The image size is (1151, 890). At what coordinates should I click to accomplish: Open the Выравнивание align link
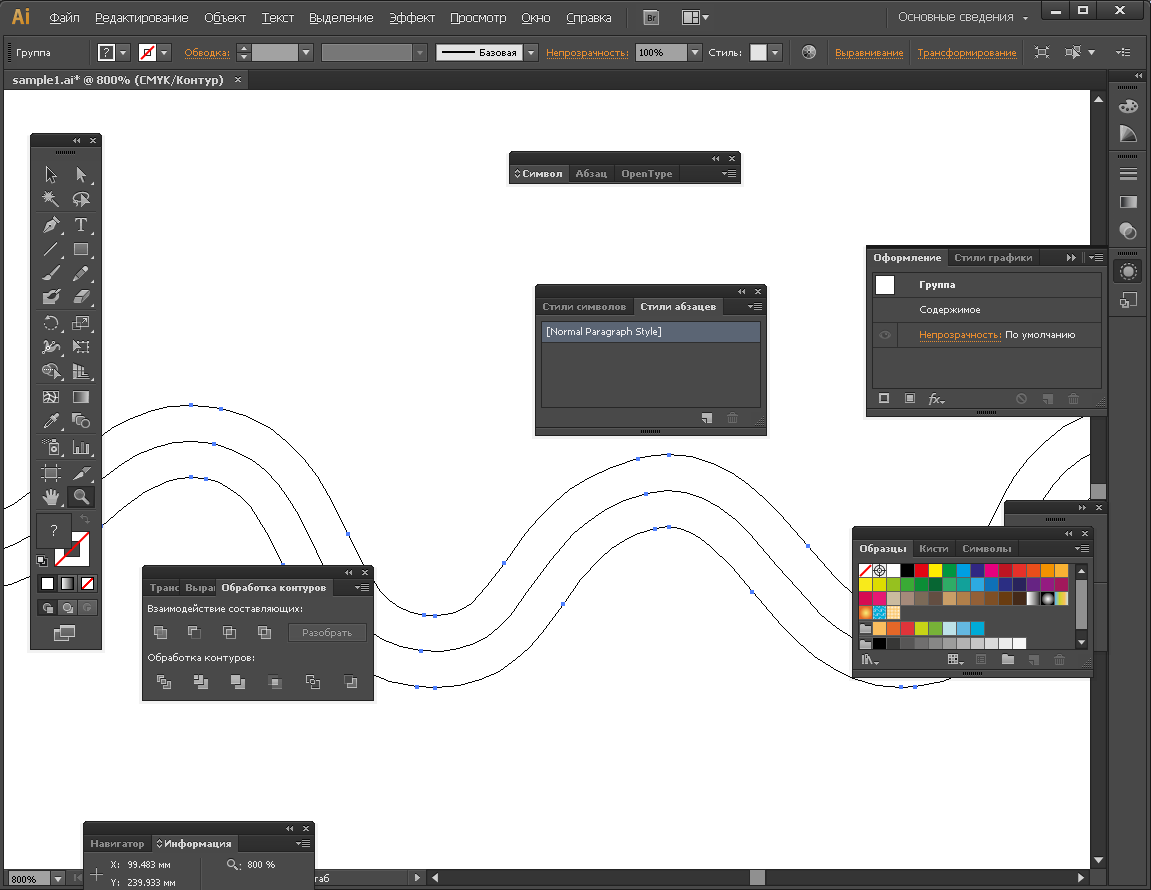869,53
